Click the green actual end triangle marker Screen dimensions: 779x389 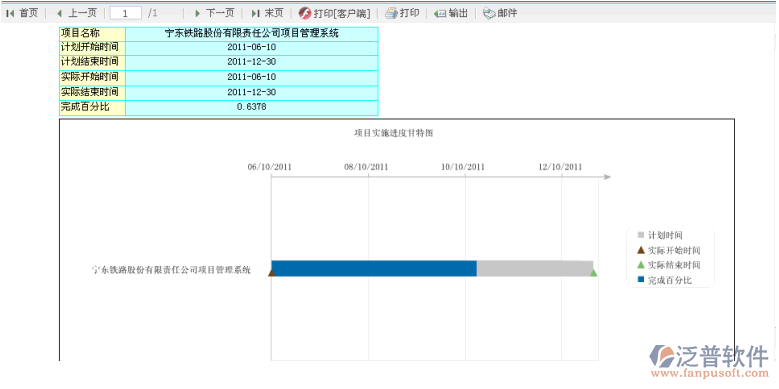[594, 272]
